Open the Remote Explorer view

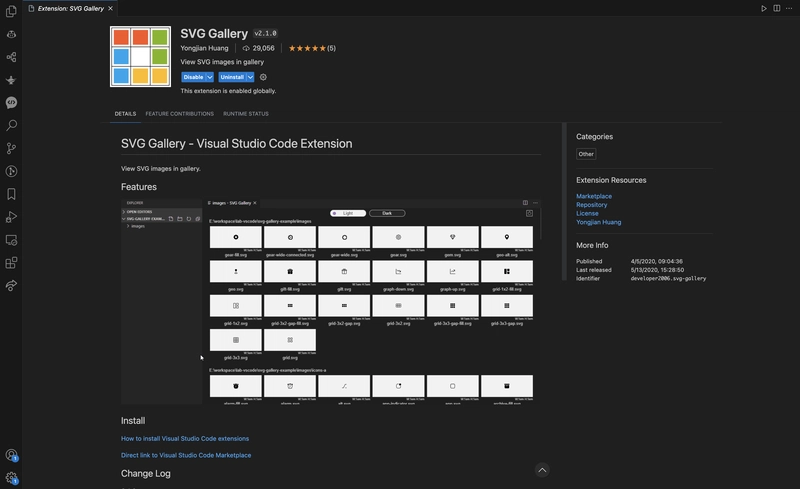11,240
